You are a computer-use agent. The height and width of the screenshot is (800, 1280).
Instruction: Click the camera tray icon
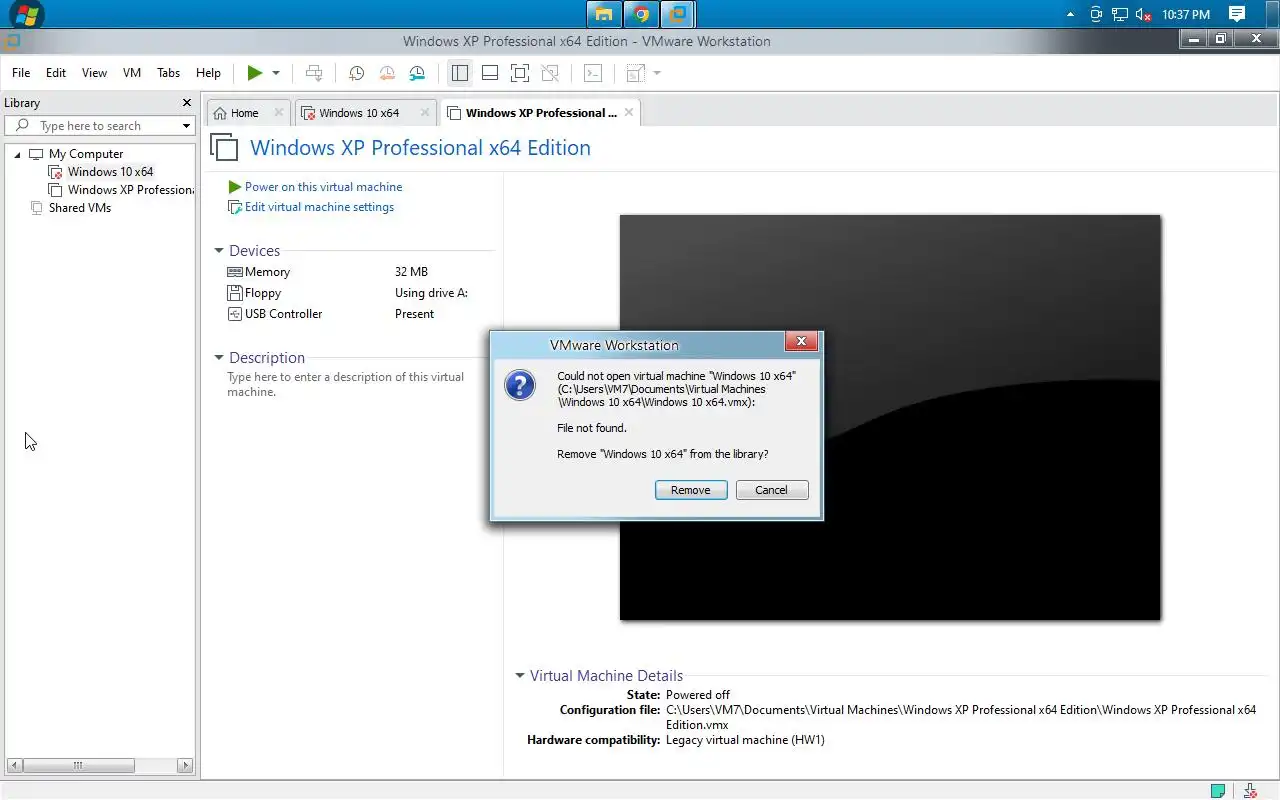tap(1096, 15)
